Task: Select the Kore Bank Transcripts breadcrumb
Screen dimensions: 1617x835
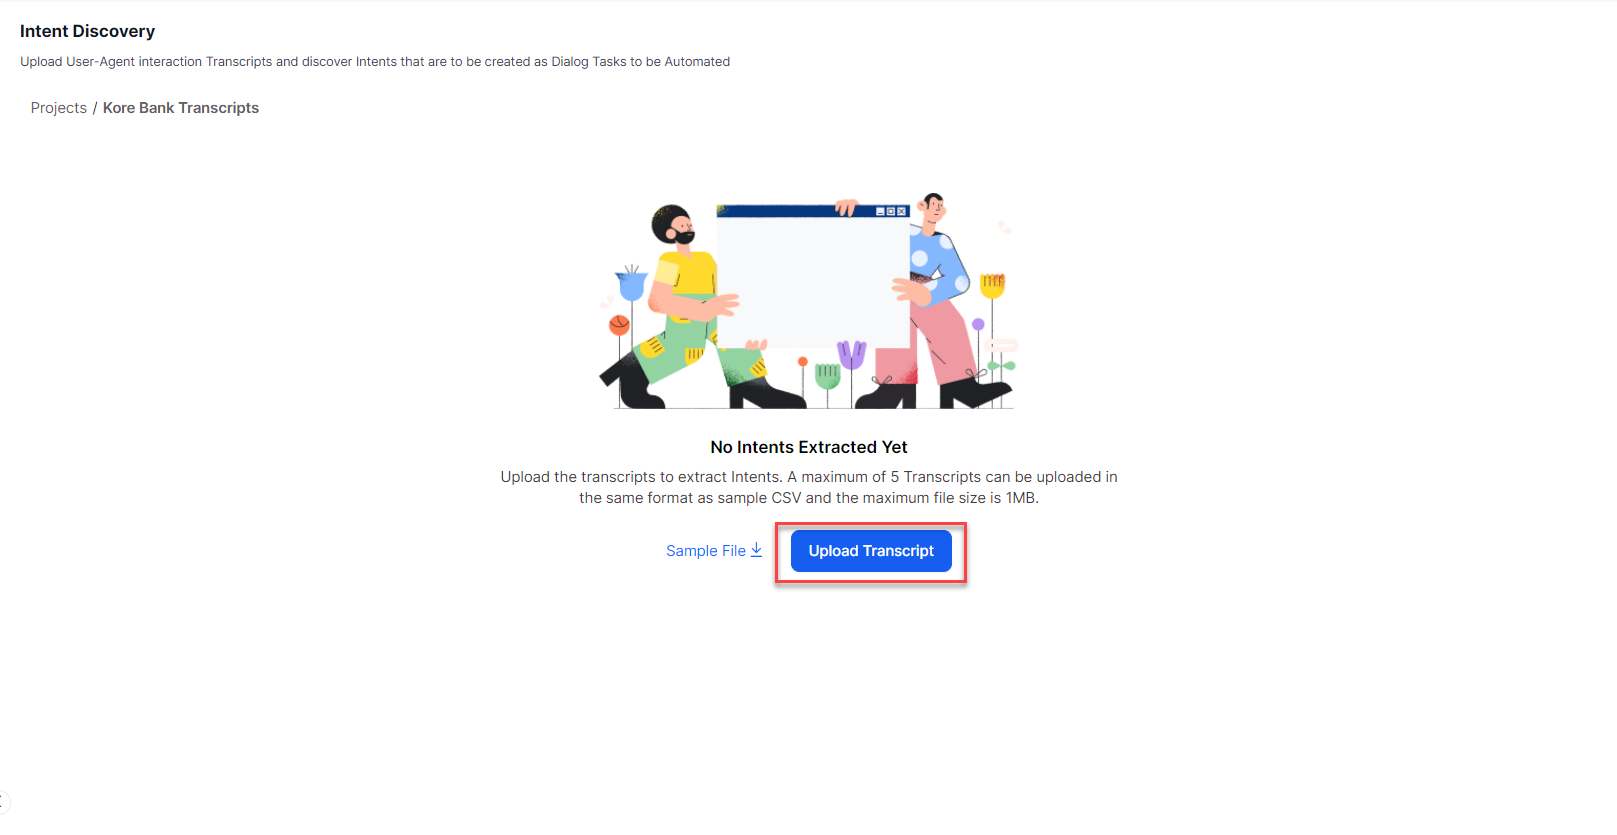Action: [181, 108]
